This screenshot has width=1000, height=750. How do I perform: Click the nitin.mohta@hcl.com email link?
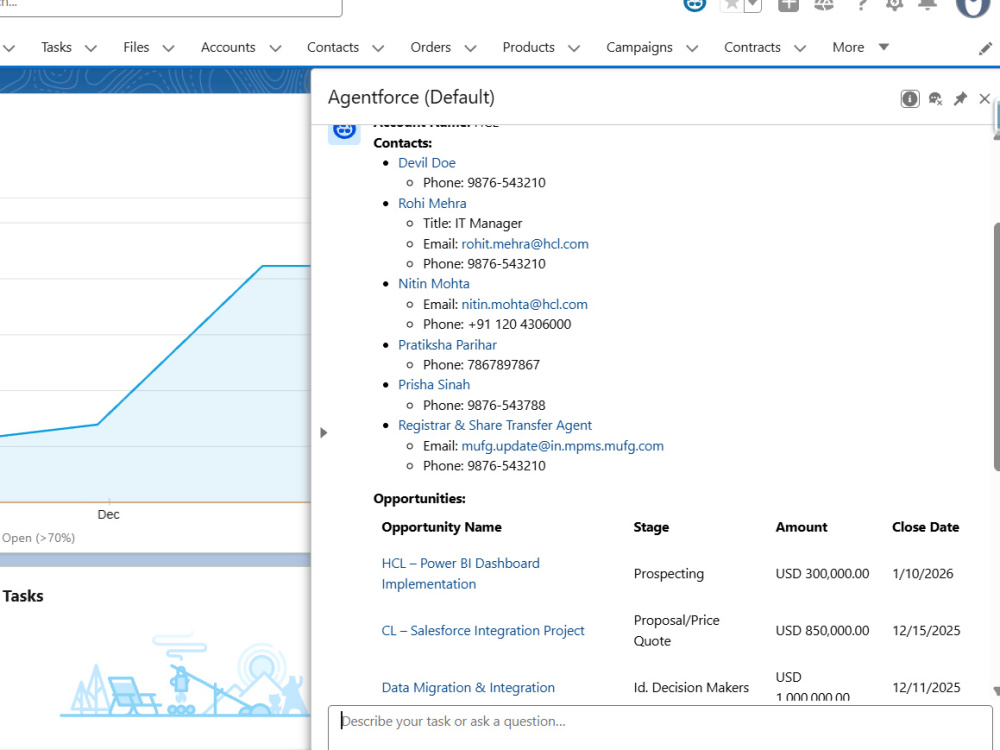[x=524, y=304]
